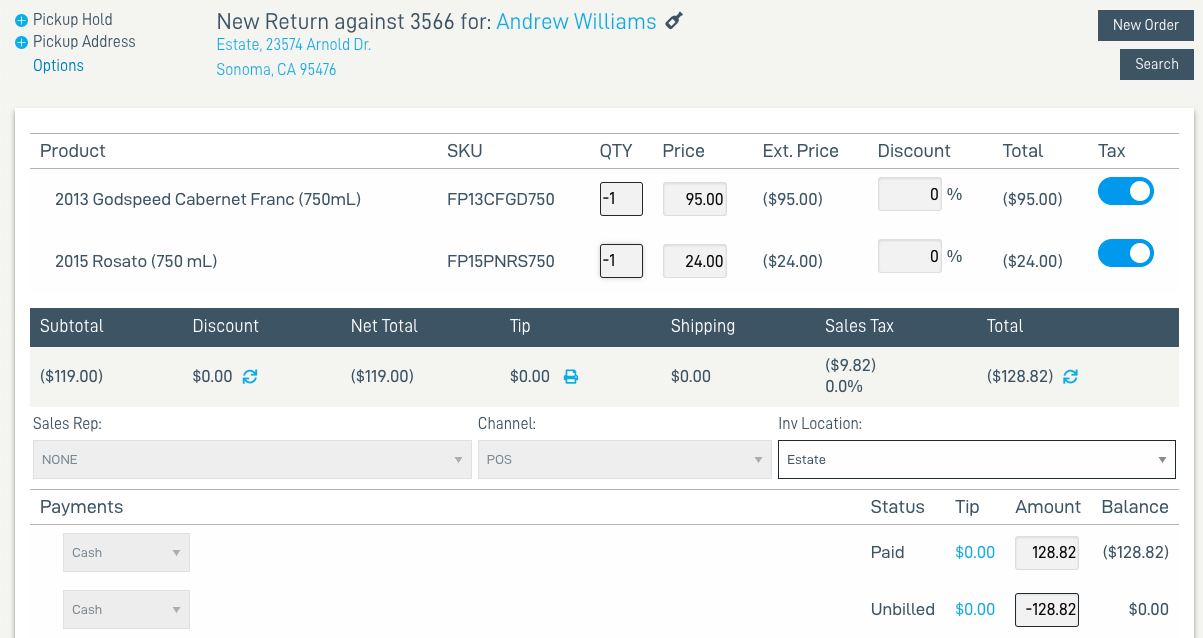Viewport: 1203px width, 638px height.
Task: Click the add Pickup Hold plus icon
Action: 21,18
